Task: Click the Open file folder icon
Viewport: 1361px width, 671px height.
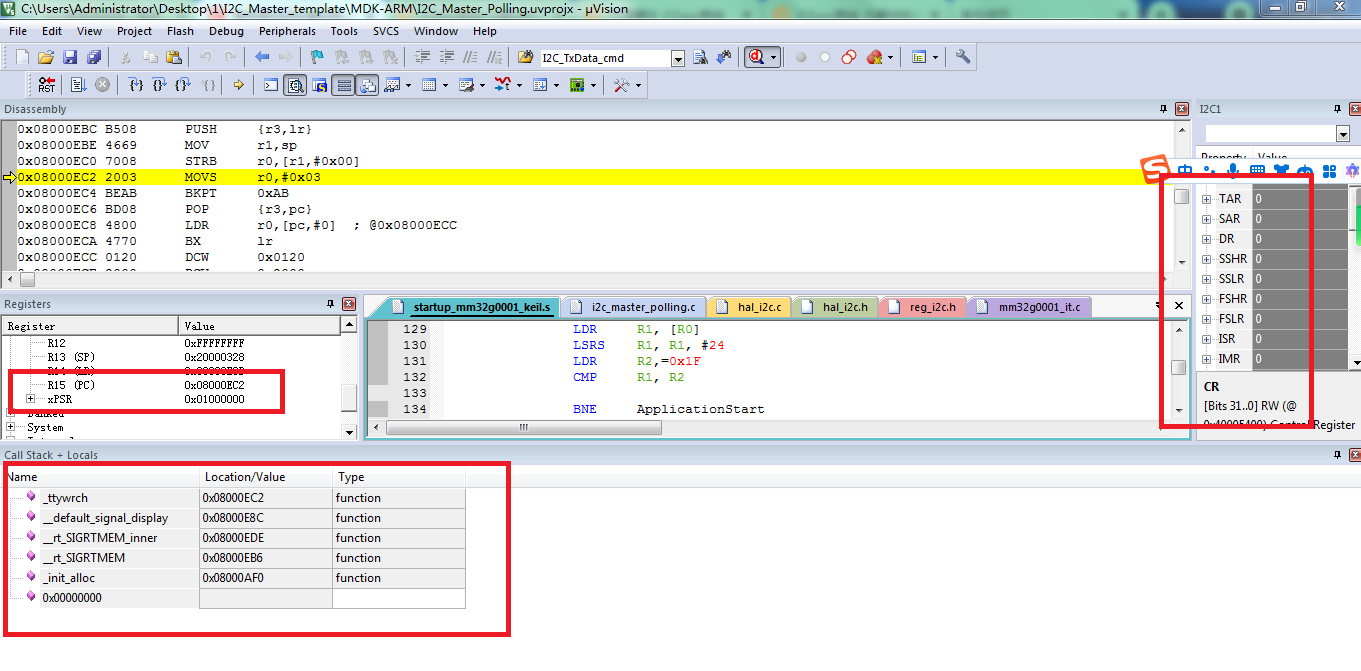Action: [x=46, y=57]
